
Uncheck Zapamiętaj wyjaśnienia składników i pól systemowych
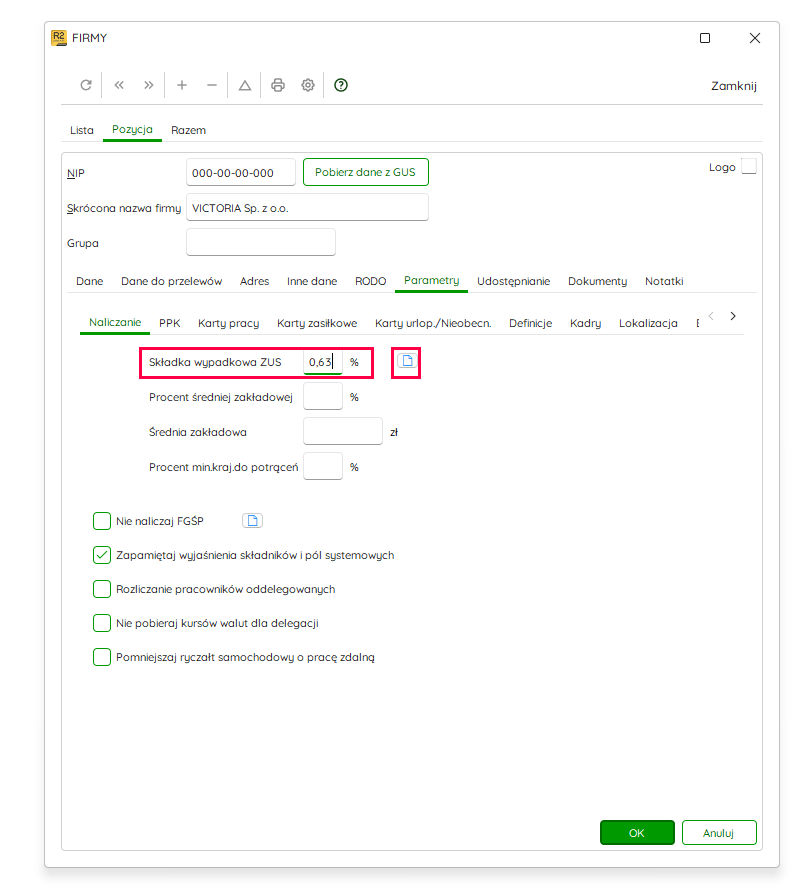coord(102,555)
